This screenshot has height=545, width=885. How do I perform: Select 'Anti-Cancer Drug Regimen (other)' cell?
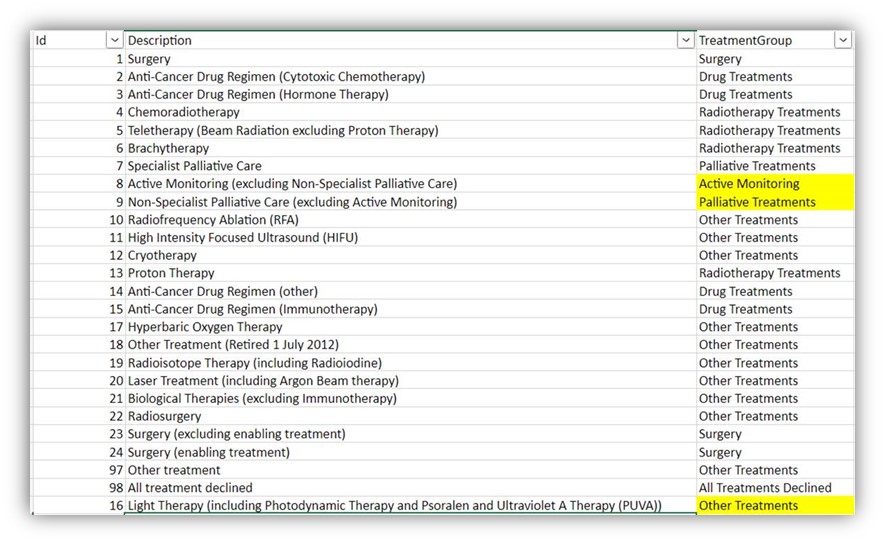pyautogui.click(x=410, y=291)
